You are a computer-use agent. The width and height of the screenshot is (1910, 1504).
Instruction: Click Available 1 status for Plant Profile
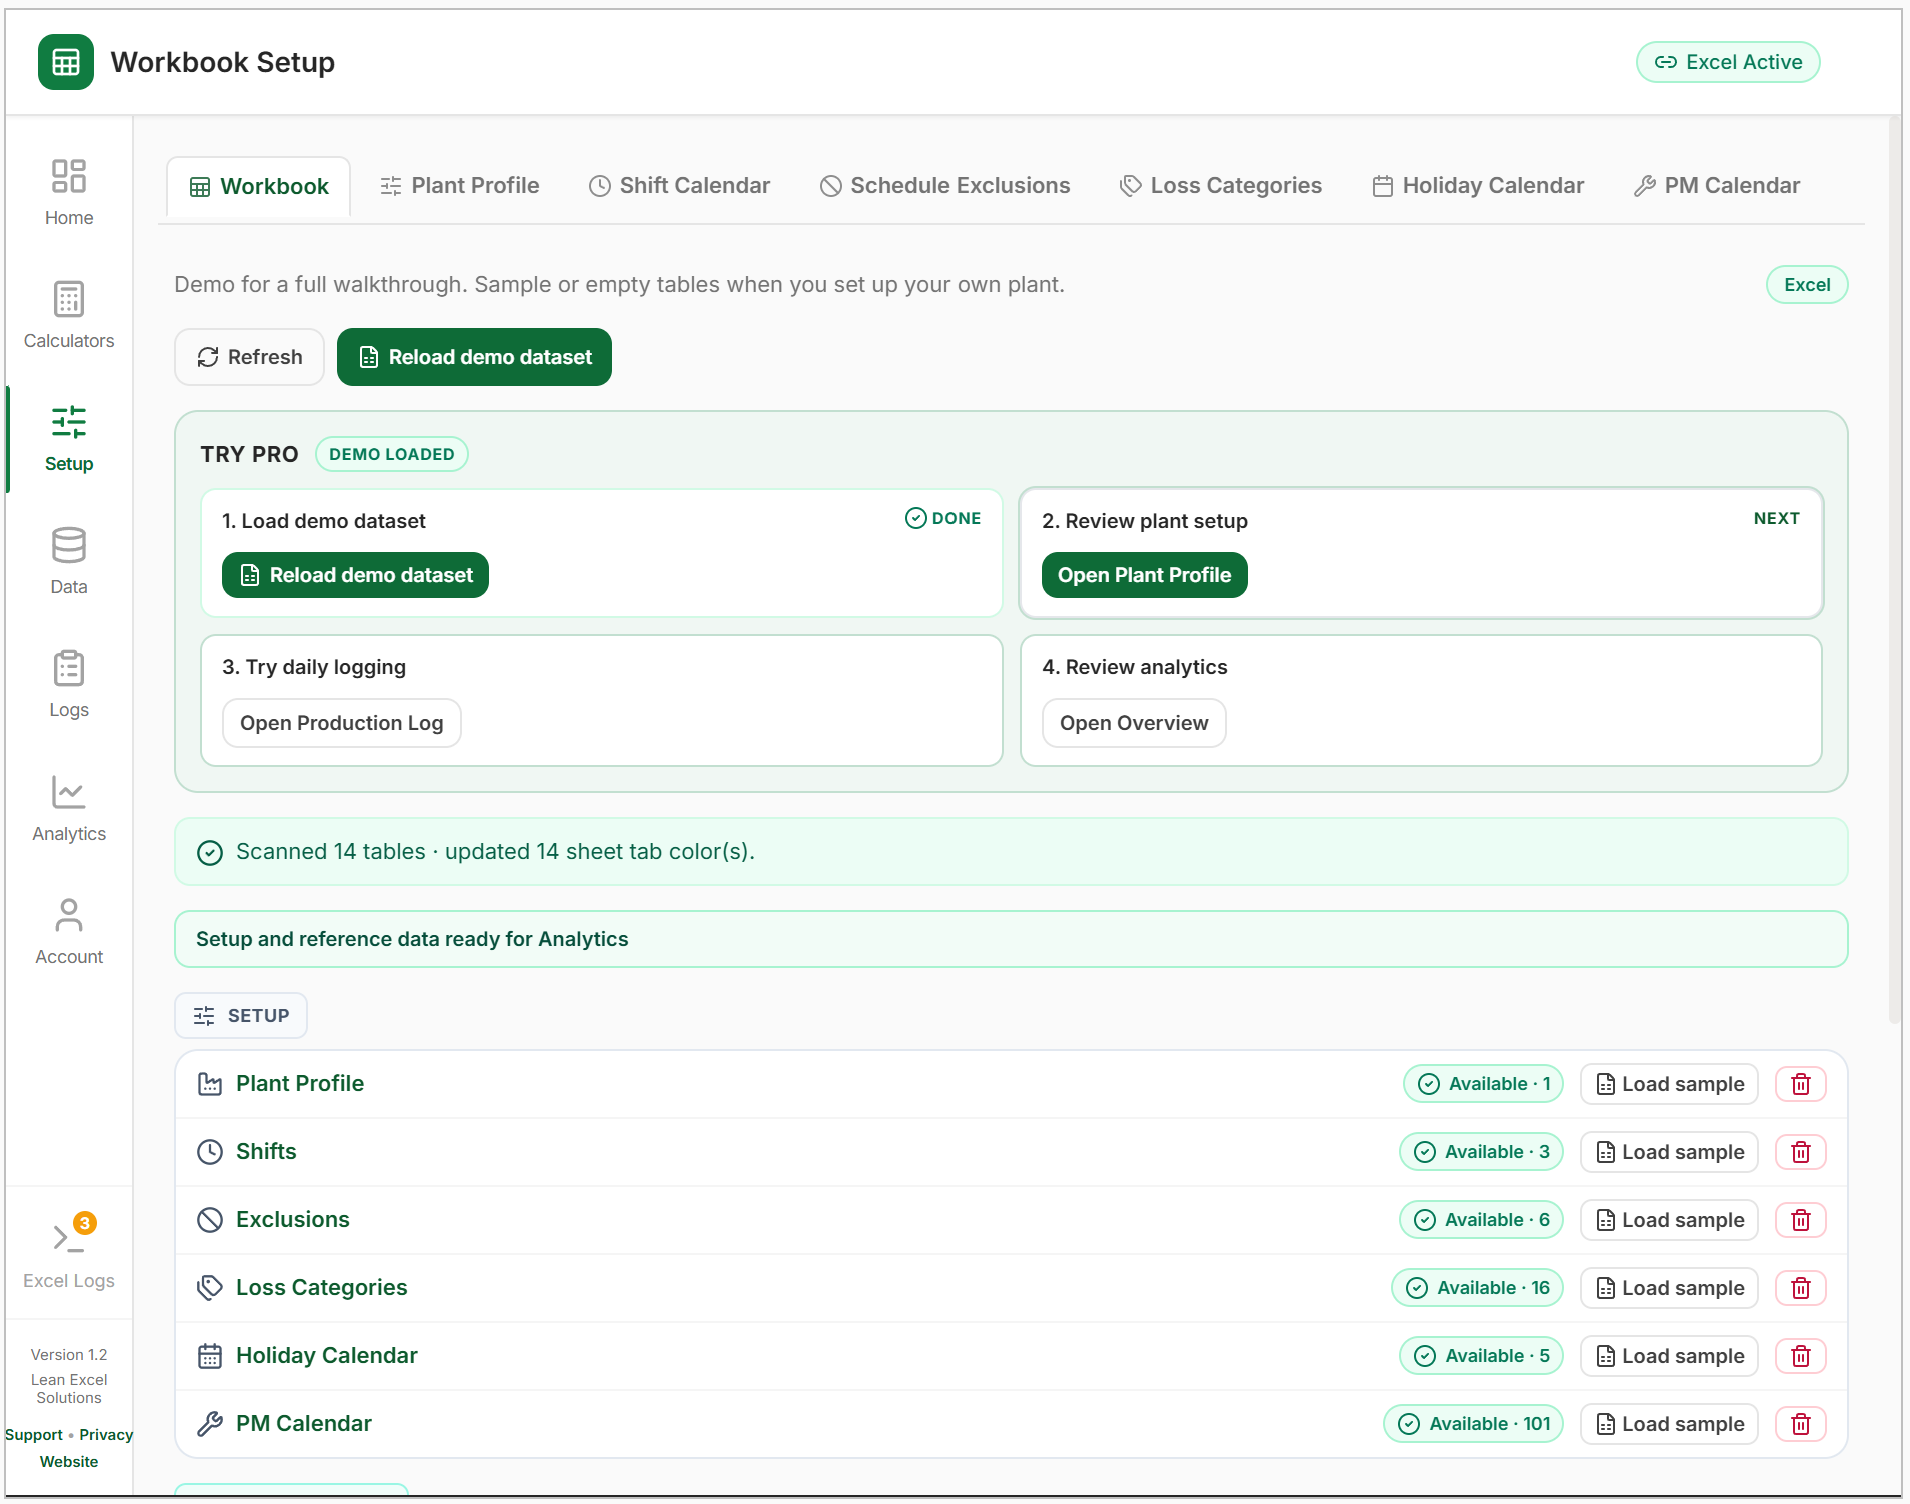(1483, 1084)
